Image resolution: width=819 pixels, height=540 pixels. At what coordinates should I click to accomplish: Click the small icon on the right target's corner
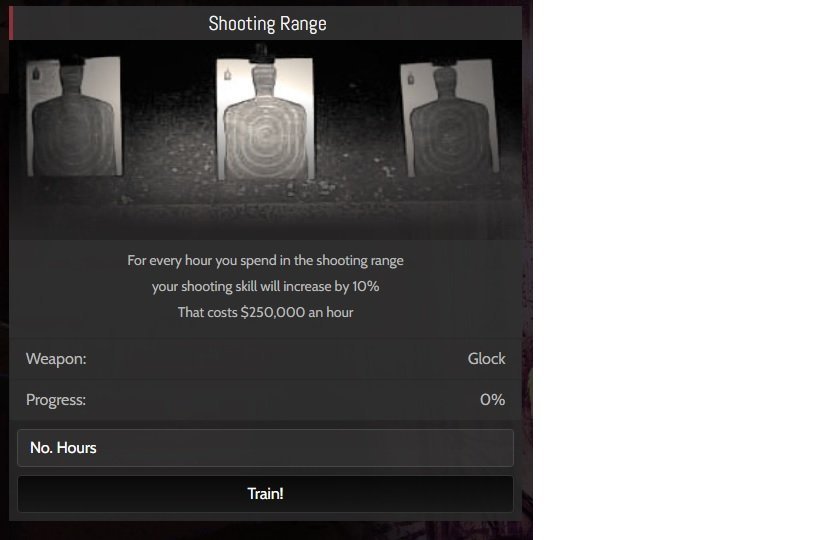[411, 79]
